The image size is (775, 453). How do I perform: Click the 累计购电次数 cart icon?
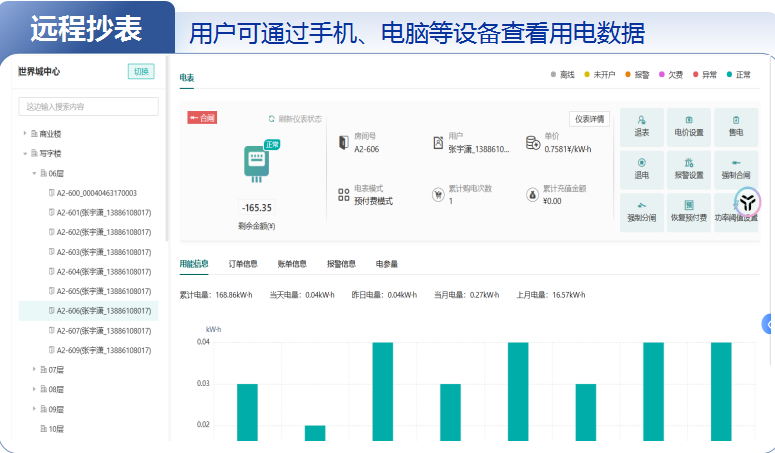coord(438,195)
